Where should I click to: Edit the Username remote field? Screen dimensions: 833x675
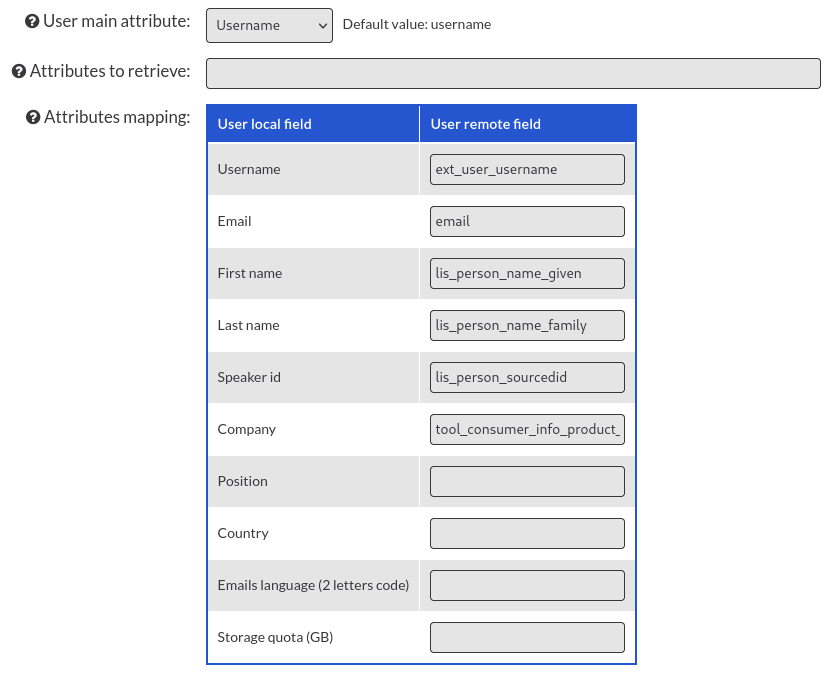click(527, 169)
